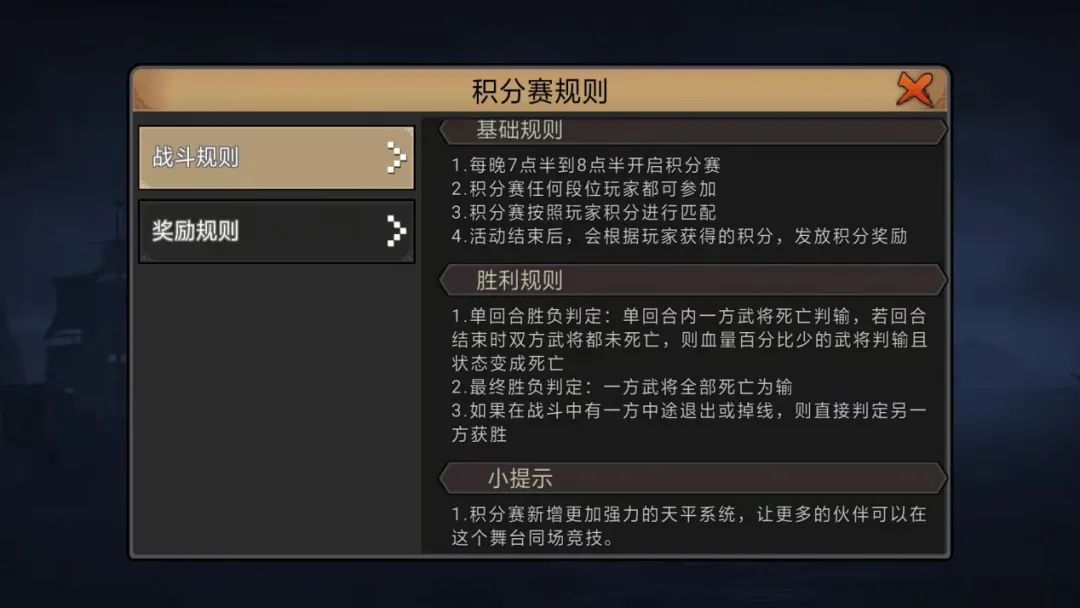Image resolution: width=1080 pixels, height=608 pixels.
Task: Close the 积分赛规则 dialog with the X
Action: (914, 91)
